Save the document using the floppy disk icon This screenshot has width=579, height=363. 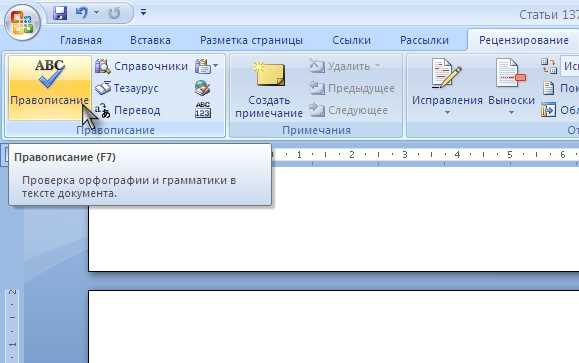pyautogui.click(x=60, y=13)
